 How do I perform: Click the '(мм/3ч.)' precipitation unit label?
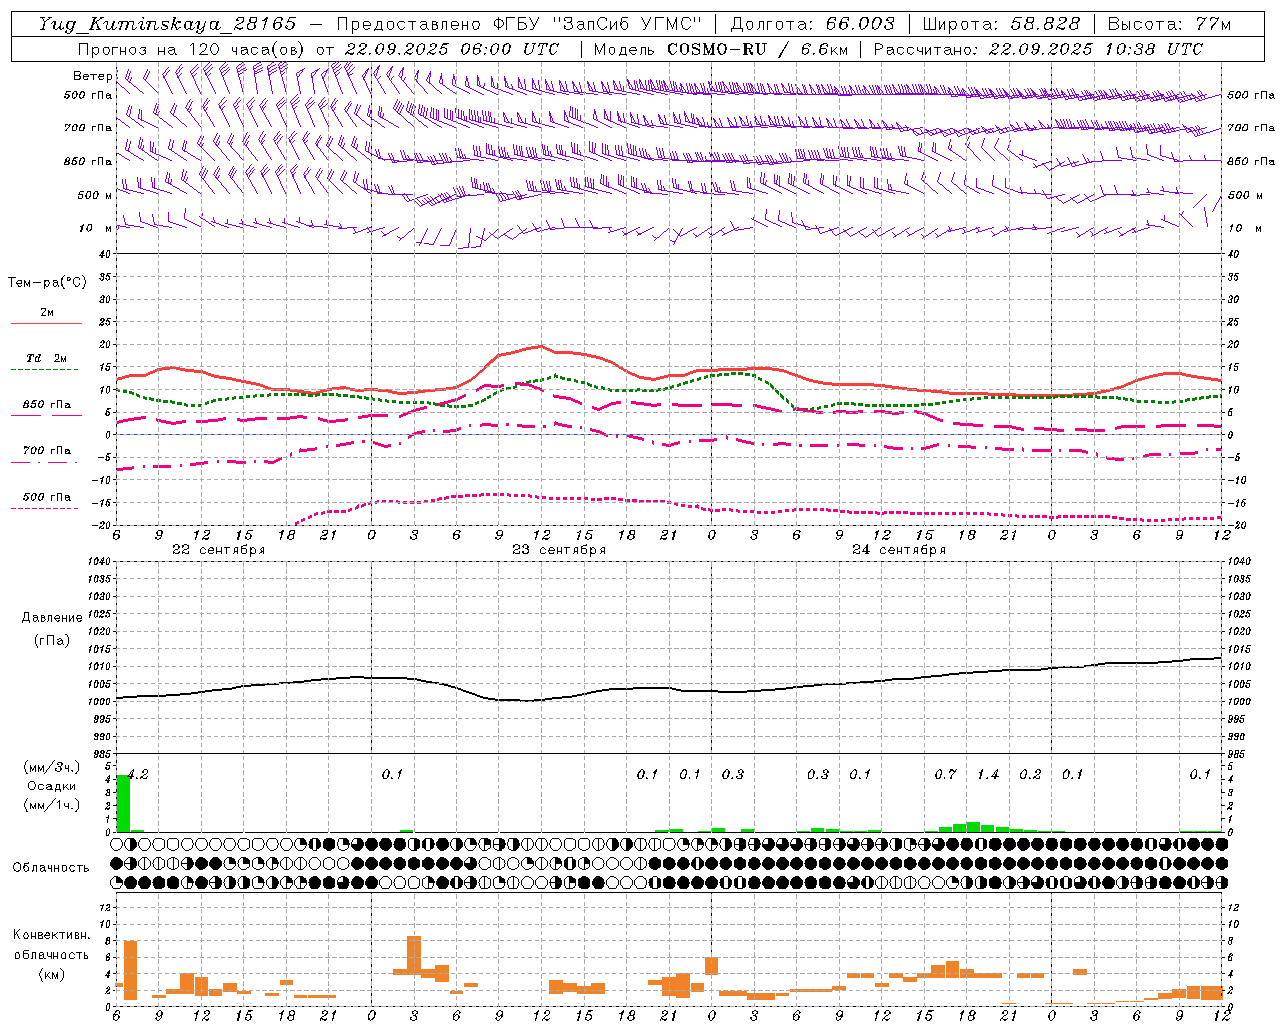click(x=52, y=767)
